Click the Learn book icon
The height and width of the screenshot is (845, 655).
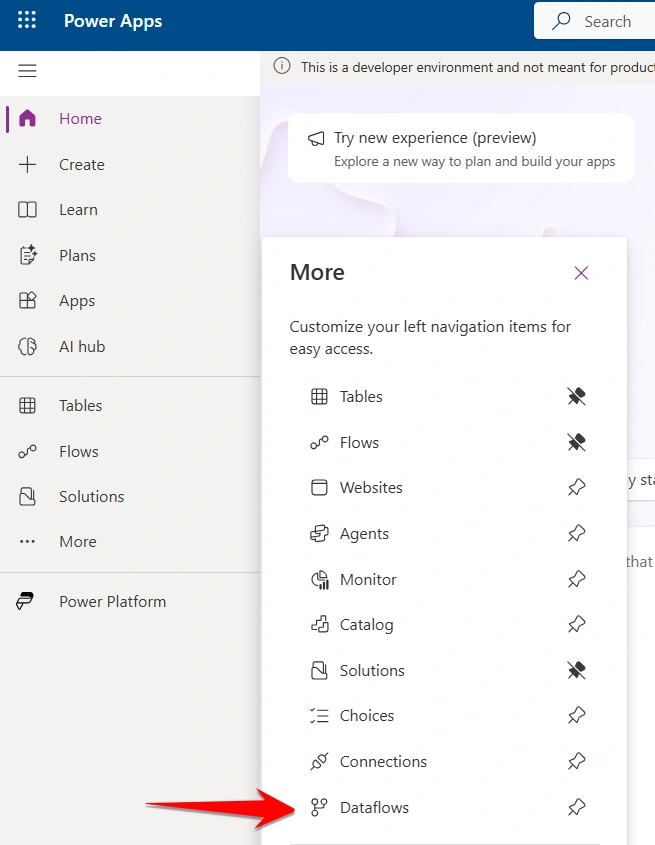tap(27, 210)
